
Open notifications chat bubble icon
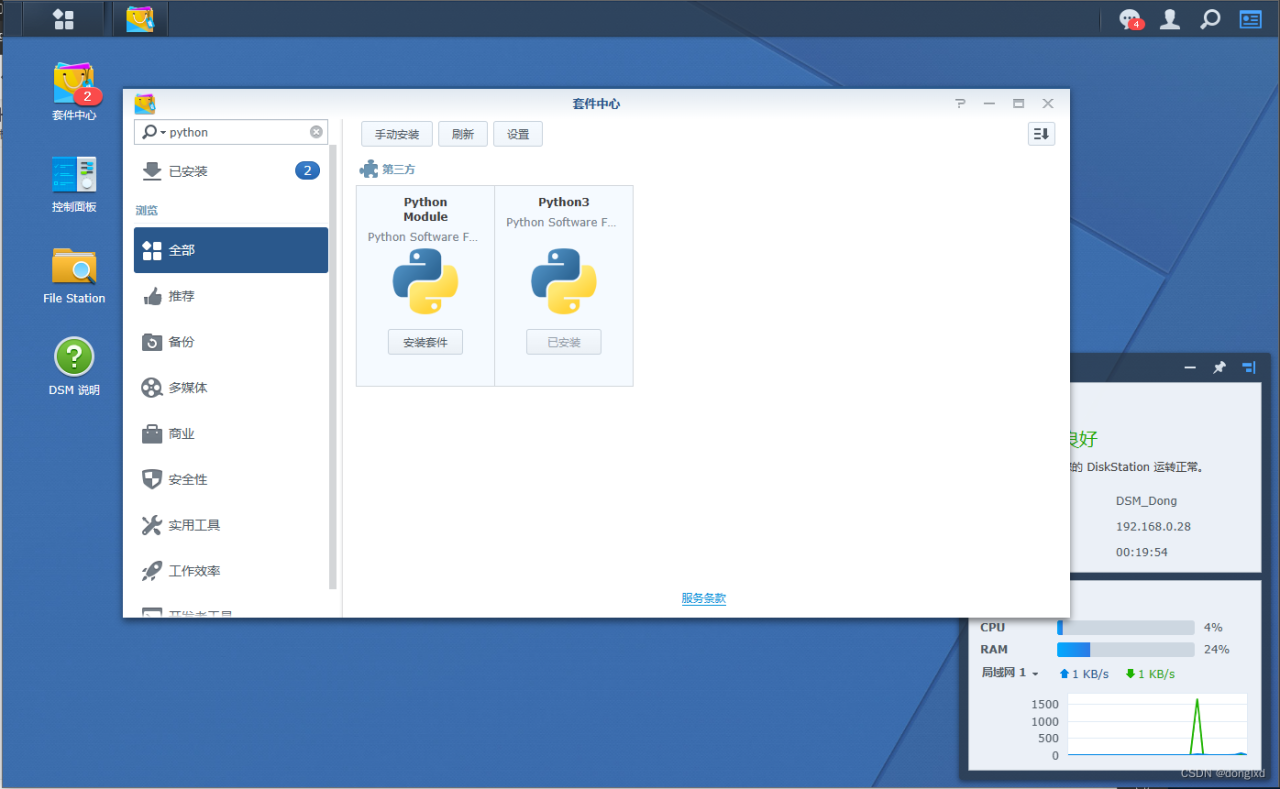click(x=1129, y=19)
